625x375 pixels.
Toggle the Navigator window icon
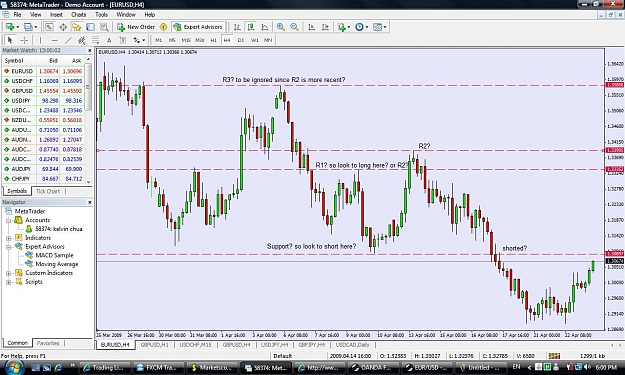pos(77,27)
